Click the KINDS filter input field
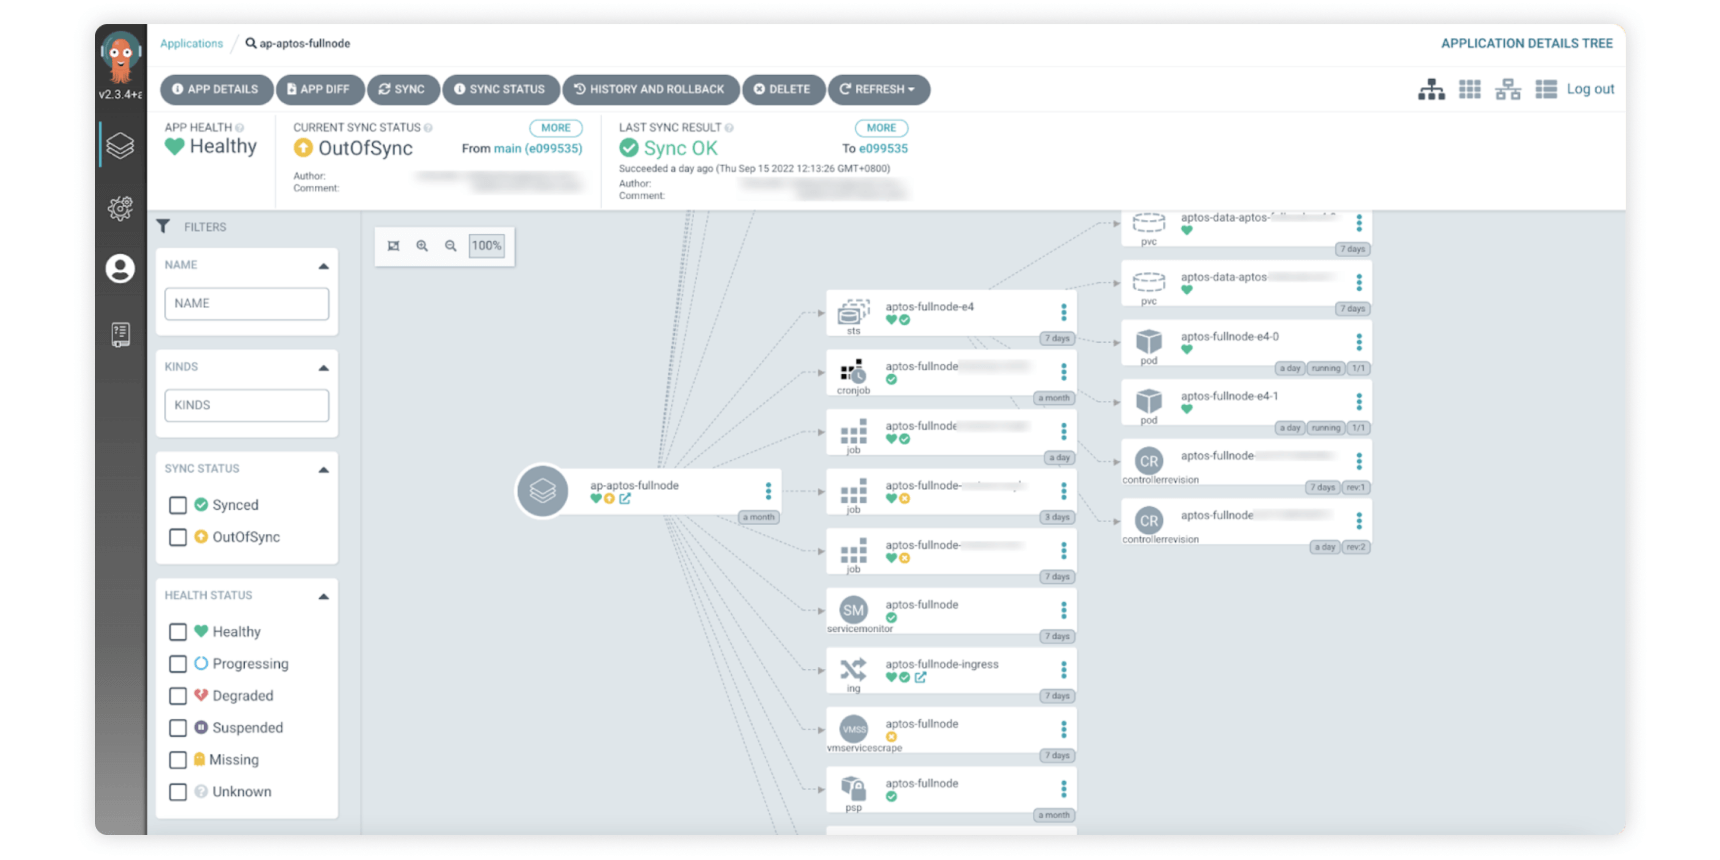 click(246, 405)
